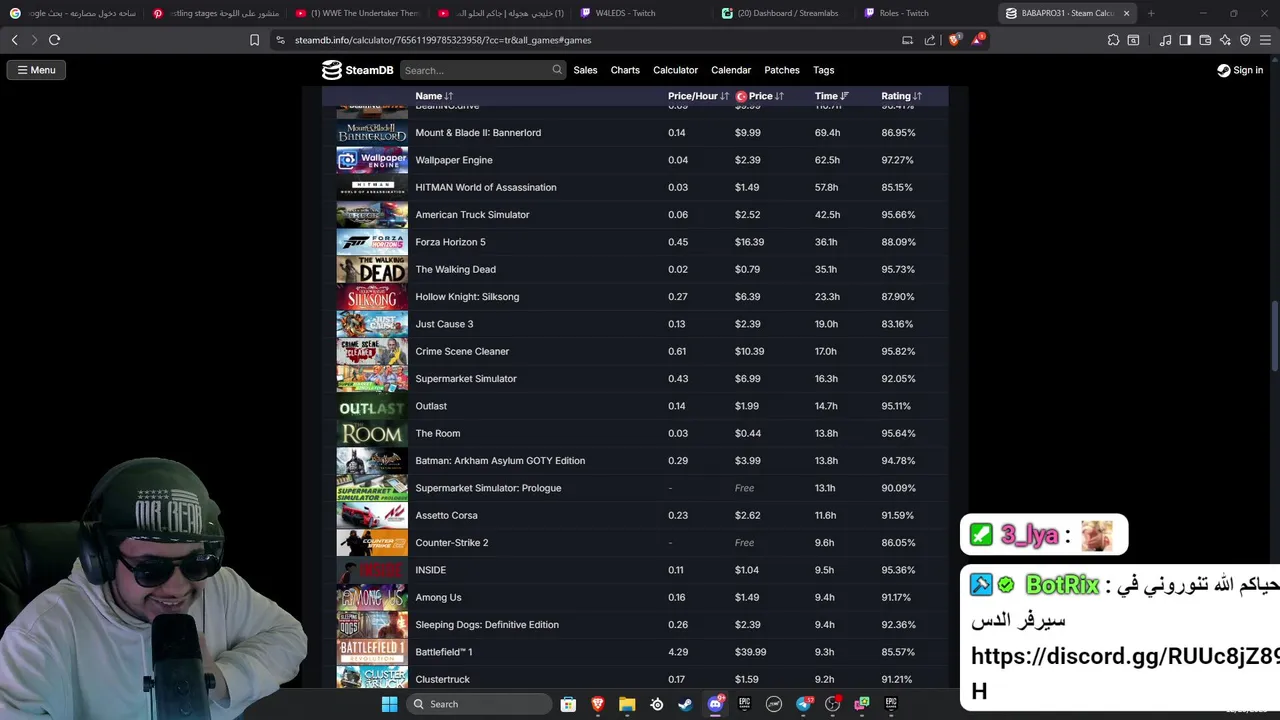Click the Outlast game thumbnail
The image size is (1280, 720).
(x=372, y=406)
